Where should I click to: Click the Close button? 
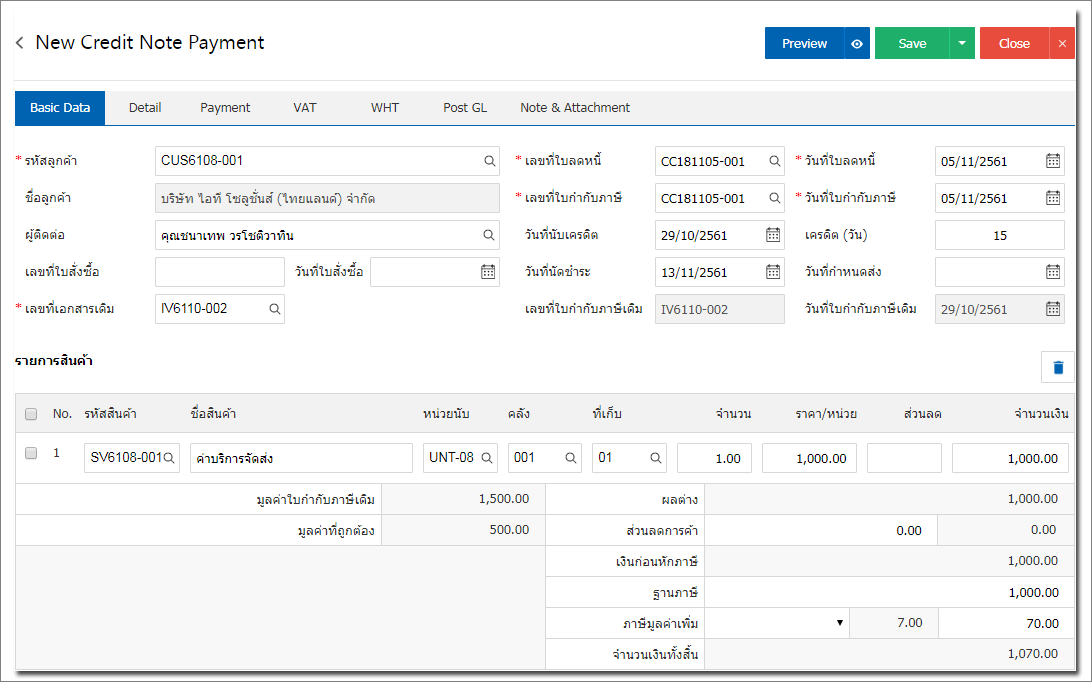tap(1014, 43)
